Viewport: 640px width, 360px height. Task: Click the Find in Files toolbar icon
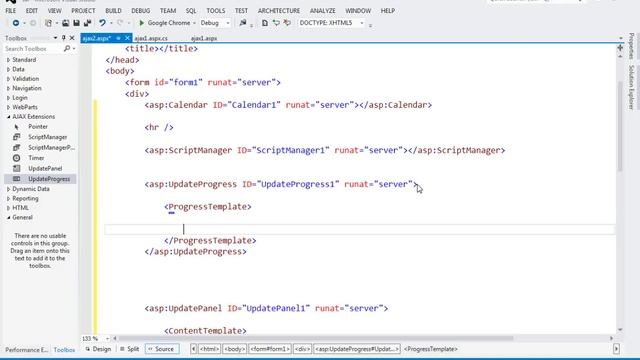243,23
